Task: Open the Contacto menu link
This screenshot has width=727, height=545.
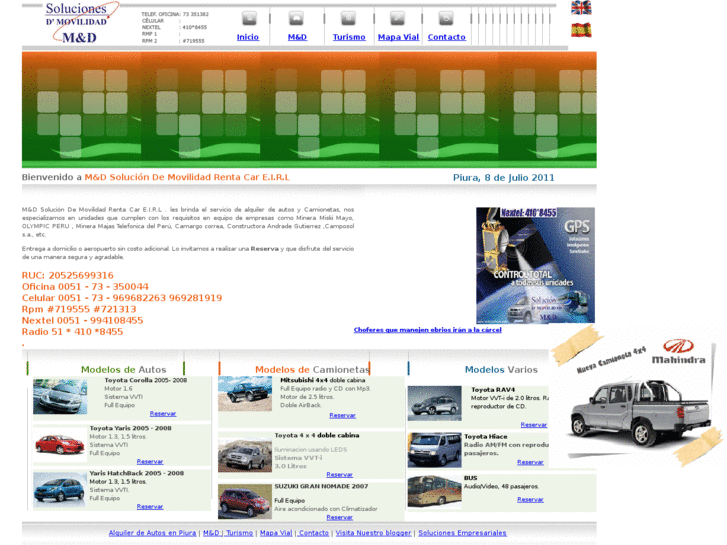Action: [x=446, y=37]
